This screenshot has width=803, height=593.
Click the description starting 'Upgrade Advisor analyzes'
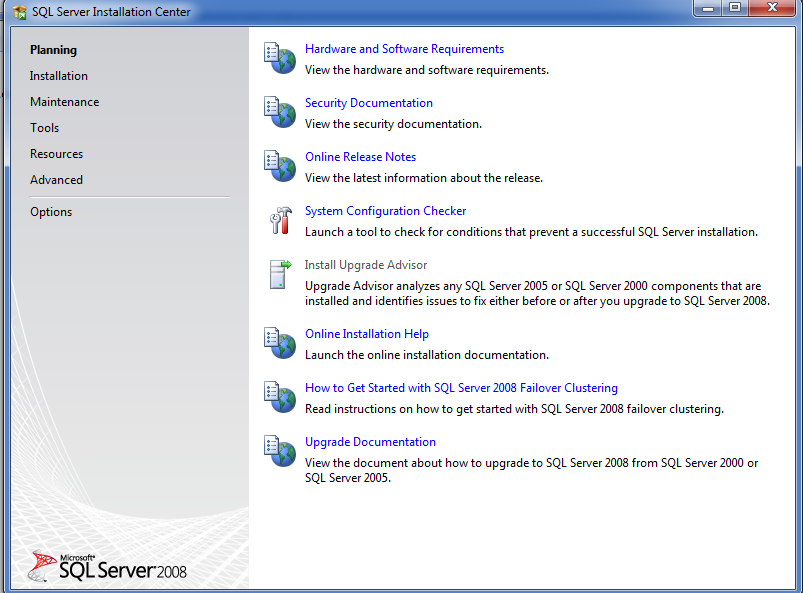(537, 293)
